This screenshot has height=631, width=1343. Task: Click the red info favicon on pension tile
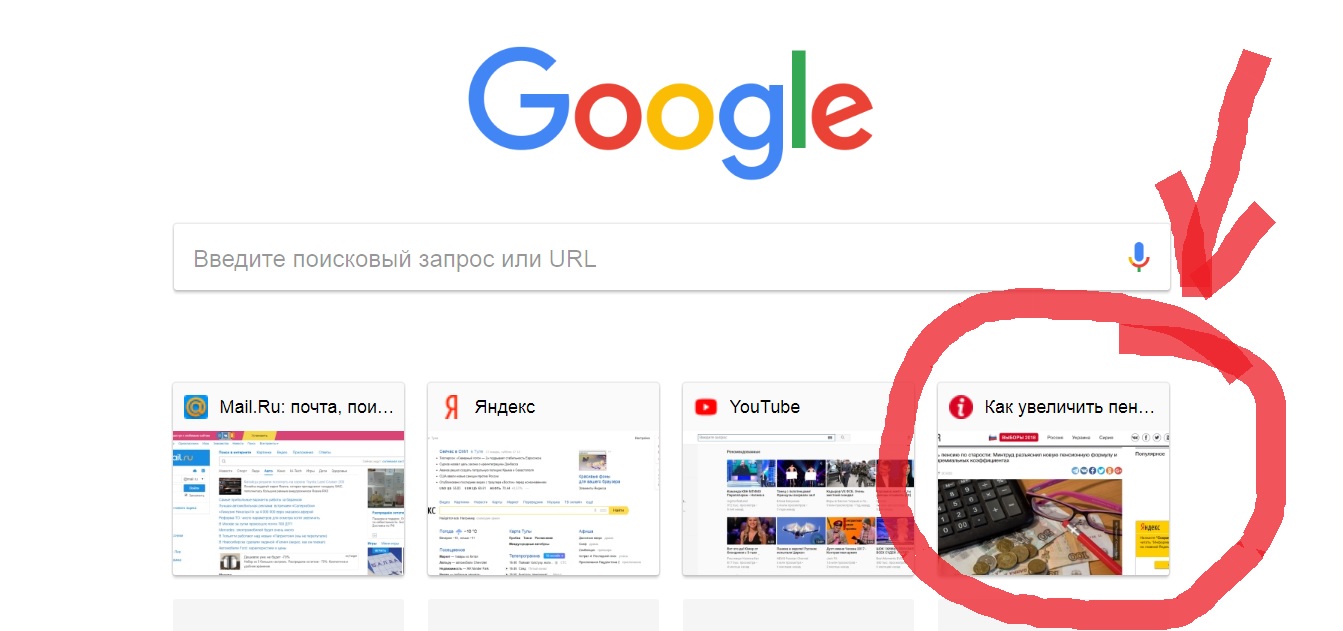point(961,407)
